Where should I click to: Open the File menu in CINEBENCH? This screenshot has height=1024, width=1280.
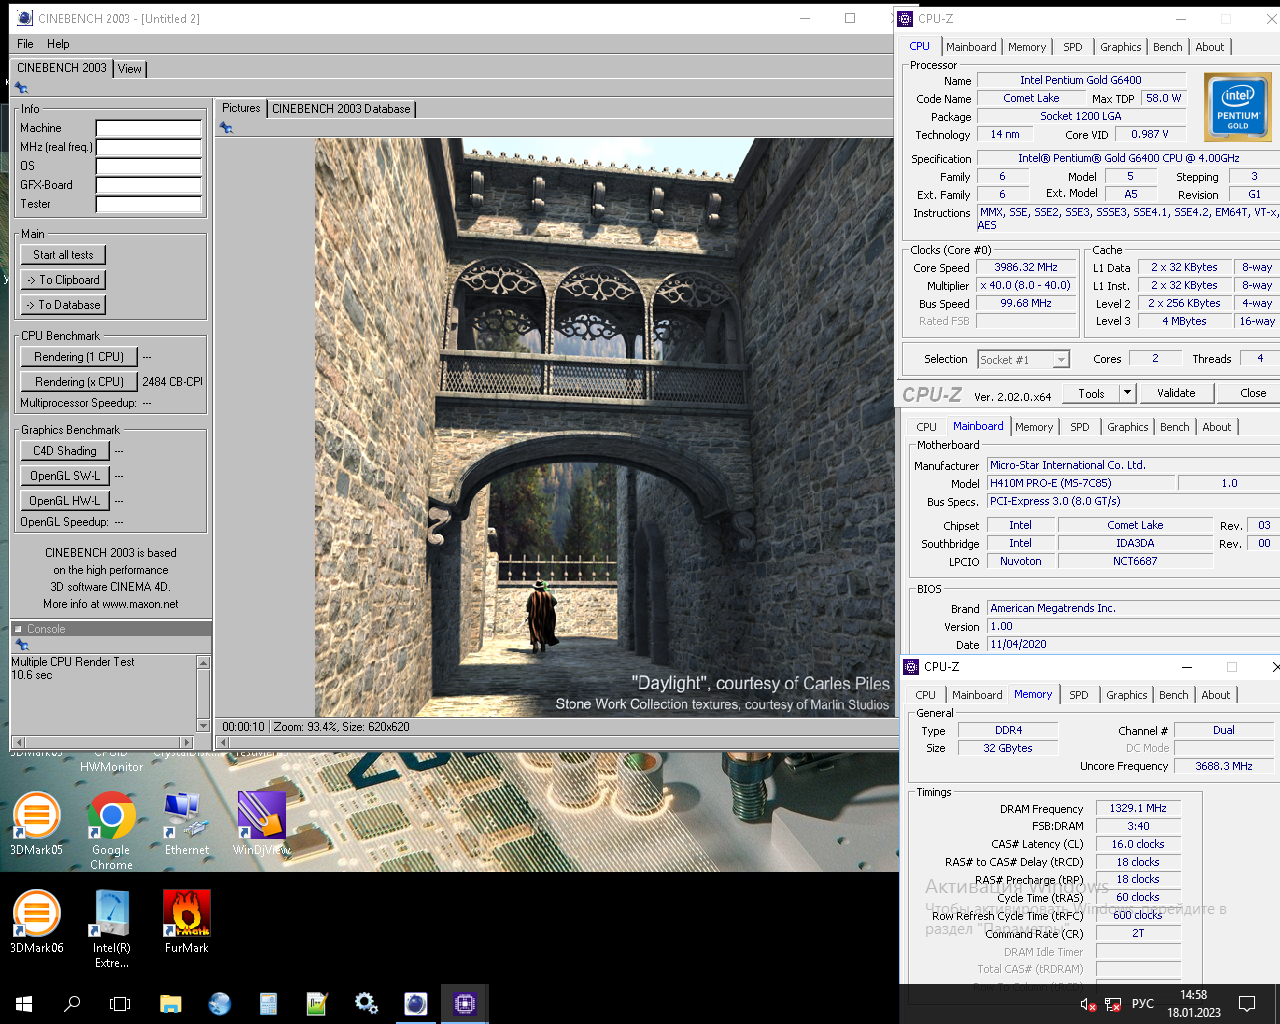click(25, 44)
